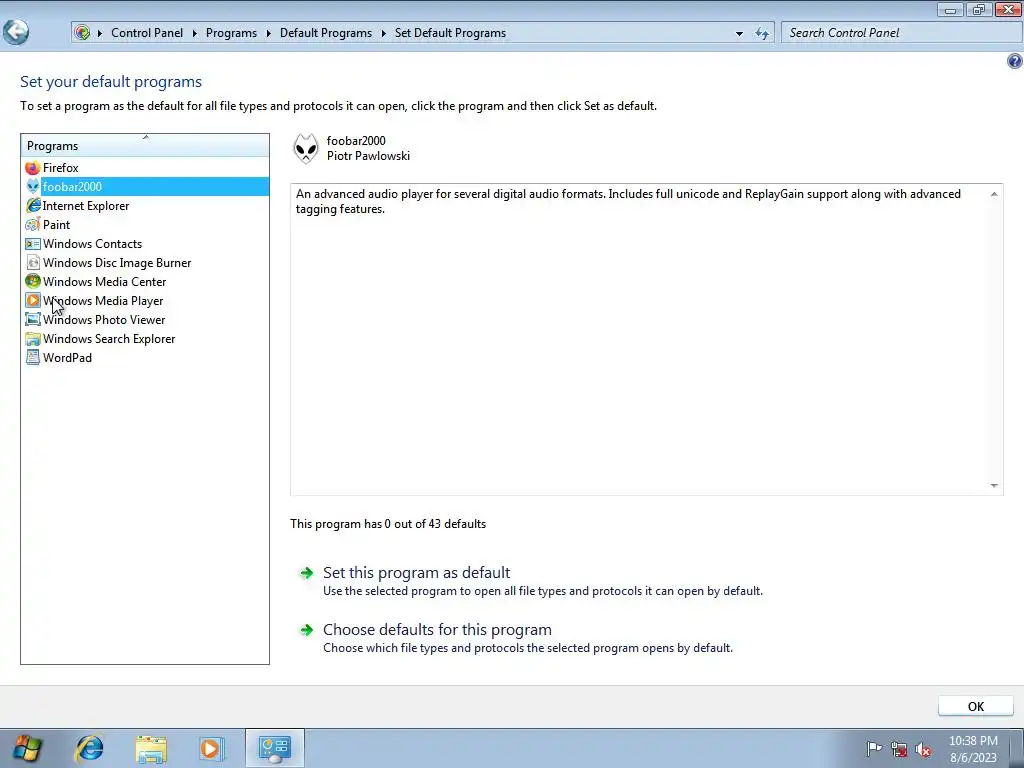Click the large foobar2000 logo beside program name
The width and height of the screenshot is (1024, 768).
[x=306, y=148]
